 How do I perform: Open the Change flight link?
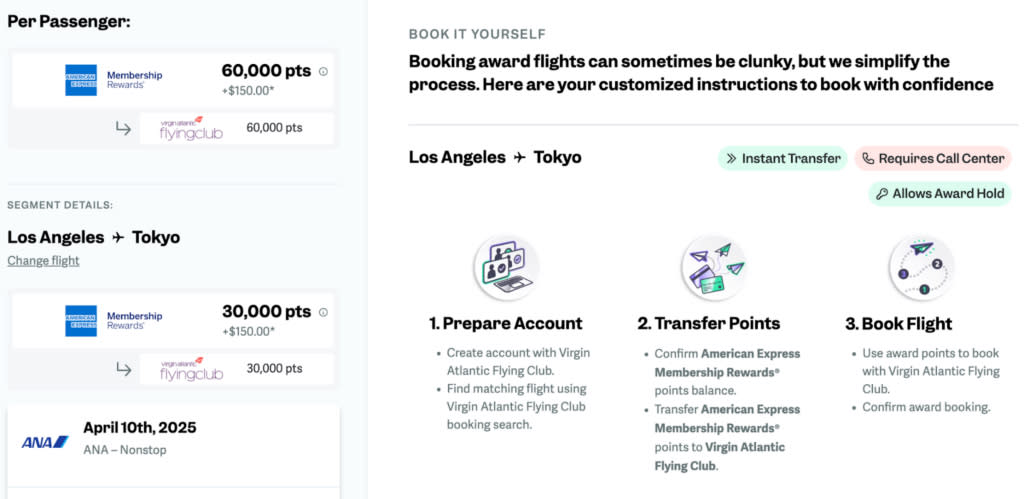(43, 261)
